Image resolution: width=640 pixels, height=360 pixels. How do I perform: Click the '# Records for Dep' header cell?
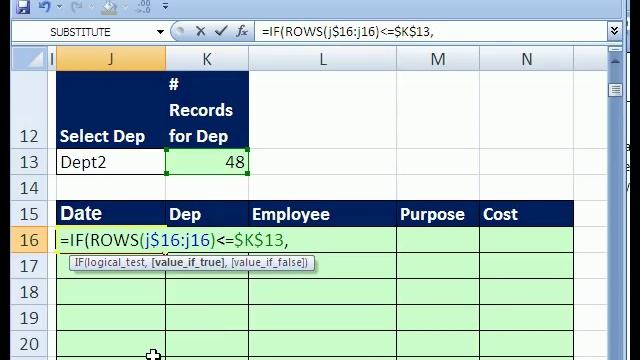(x=207, y=109)
